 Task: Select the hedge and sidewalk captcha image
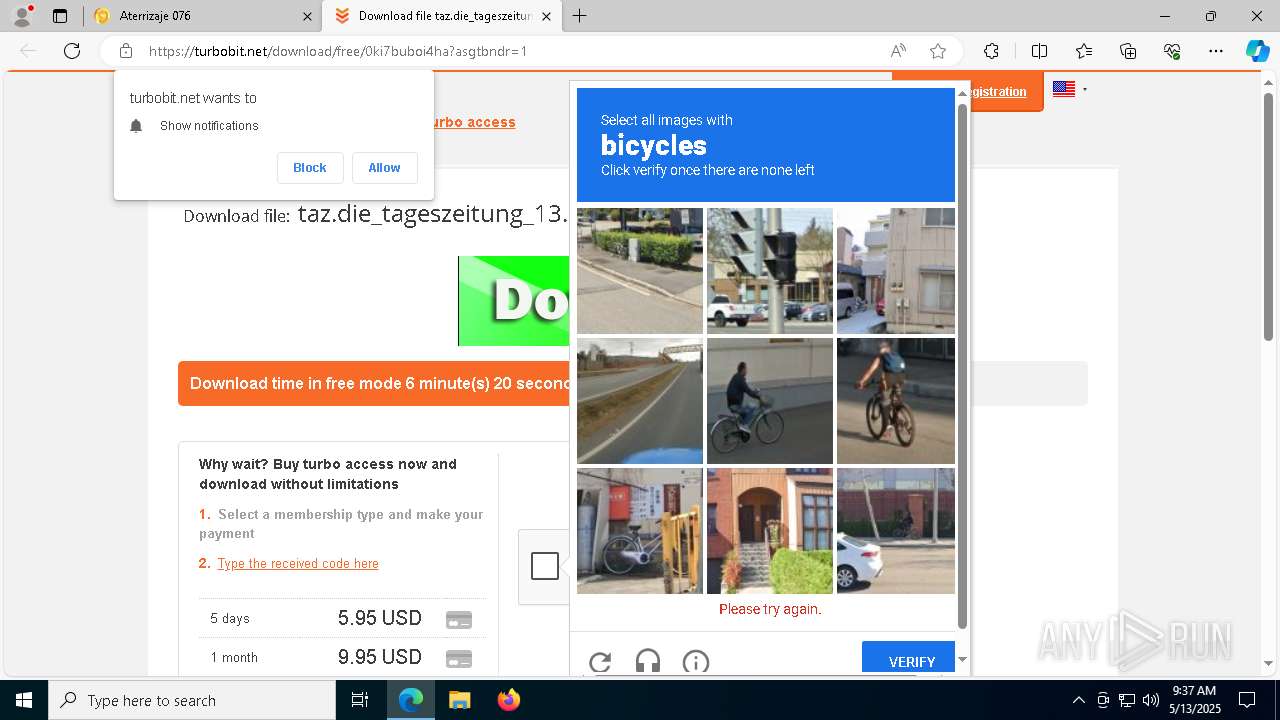point(640,271)
